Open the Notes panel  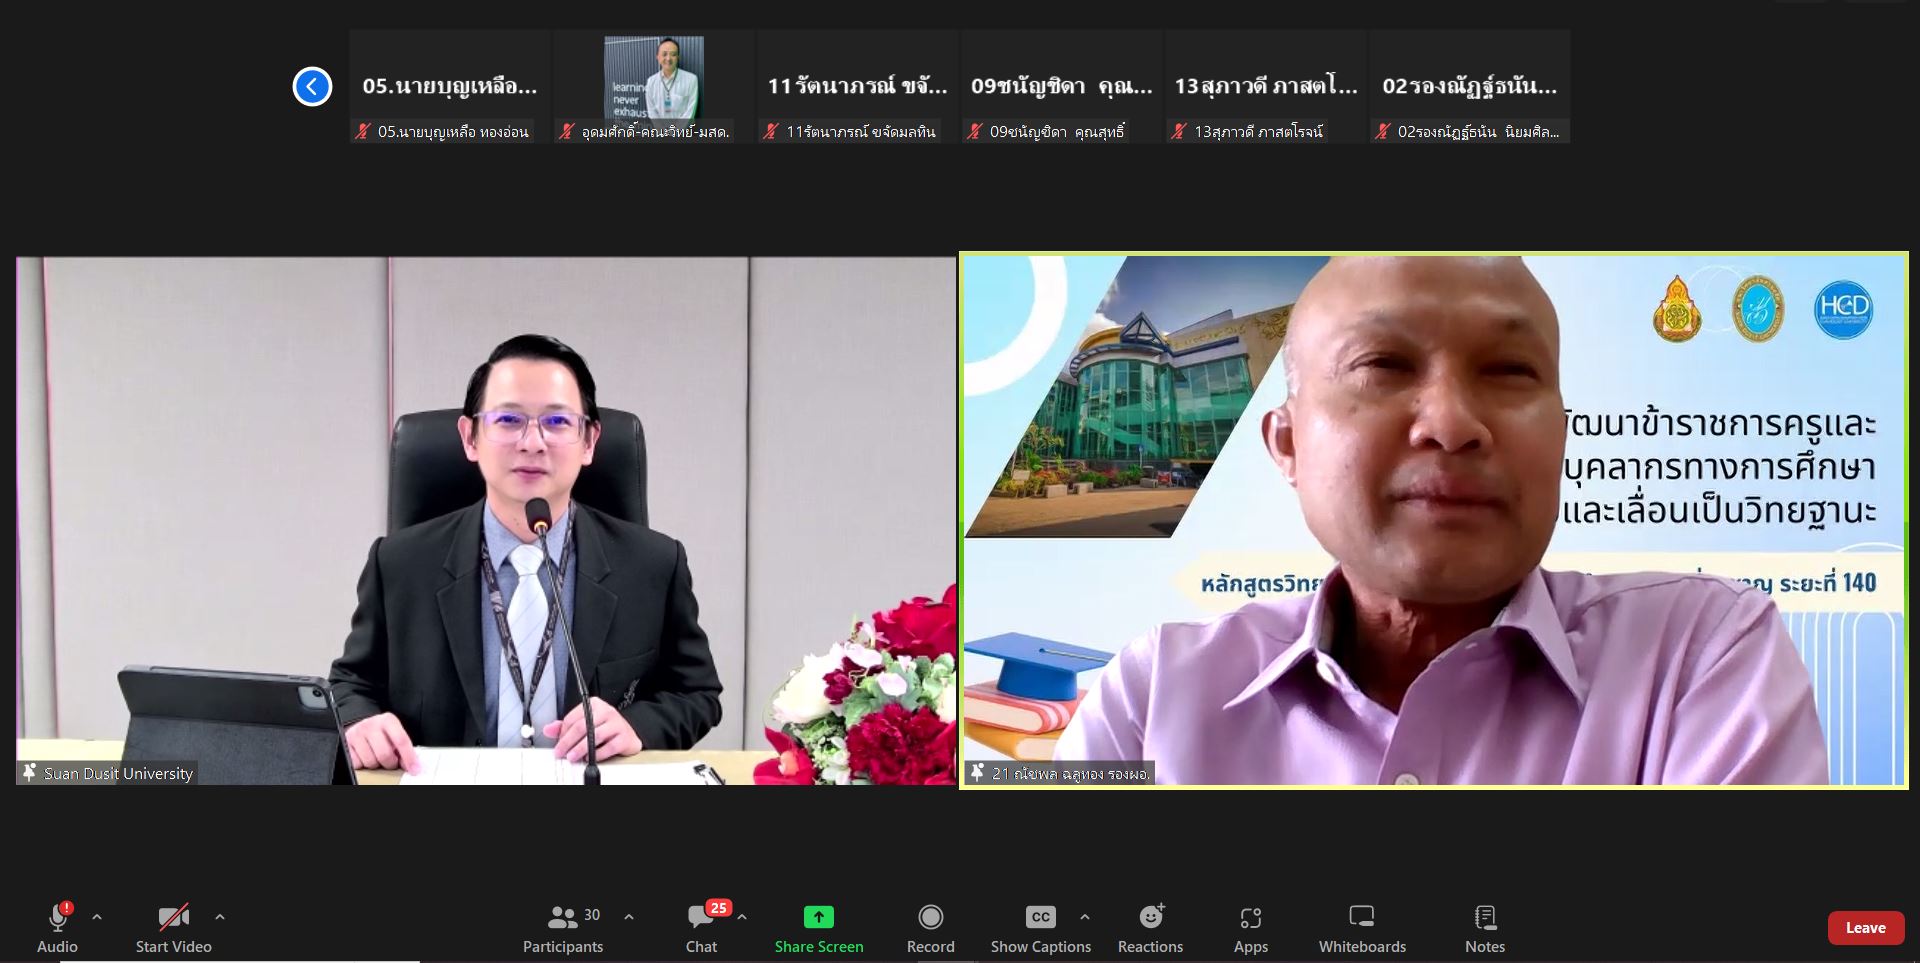pos(1485,929)
